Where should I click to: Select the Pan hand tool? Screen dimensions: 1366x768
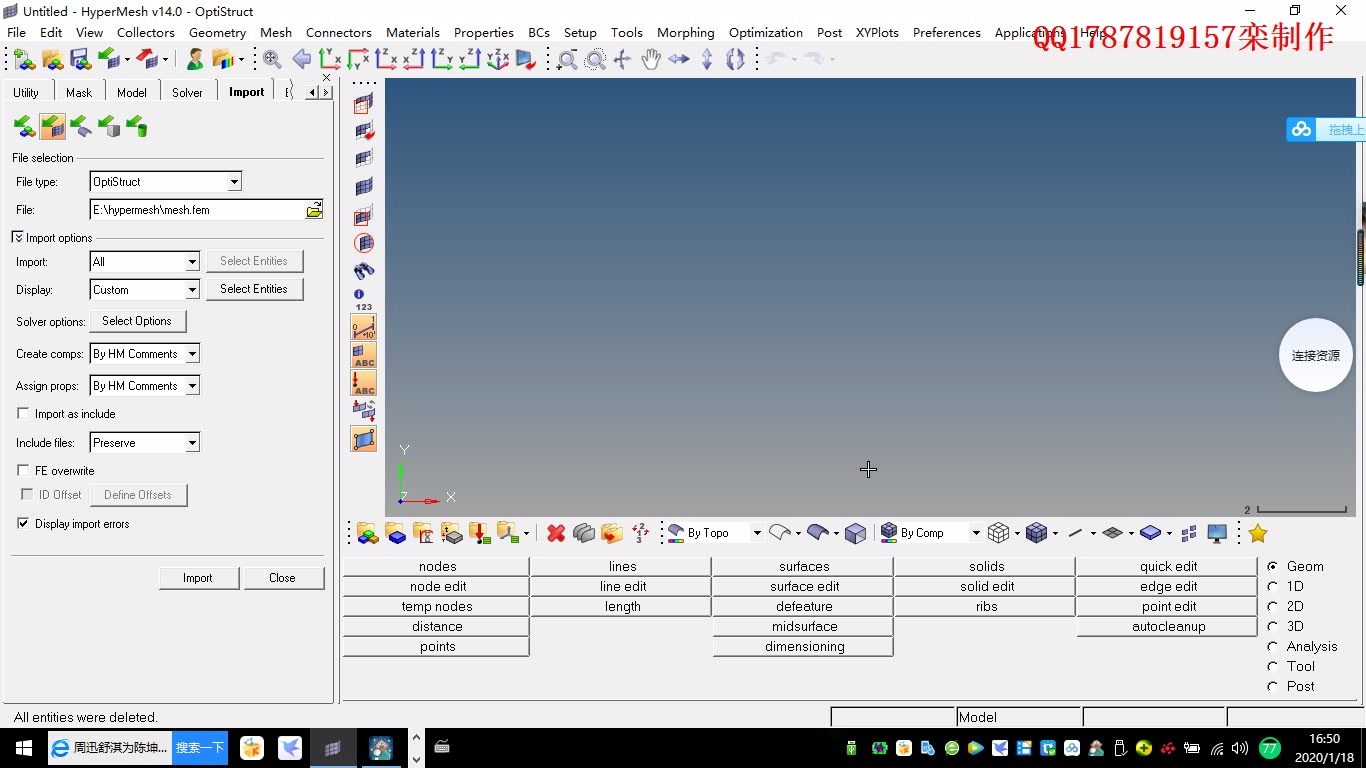click(651, 60)
